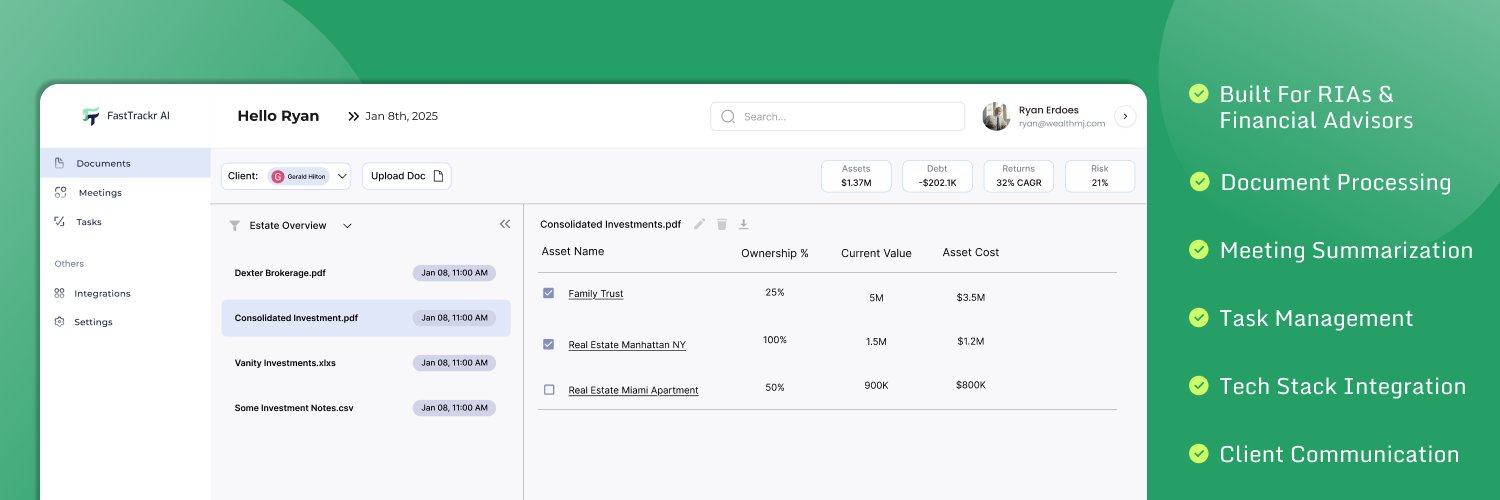Click the Debt -$202.1K card
Image resolution: width=1500 pixels, height=500 pixels.
point(937,176)
